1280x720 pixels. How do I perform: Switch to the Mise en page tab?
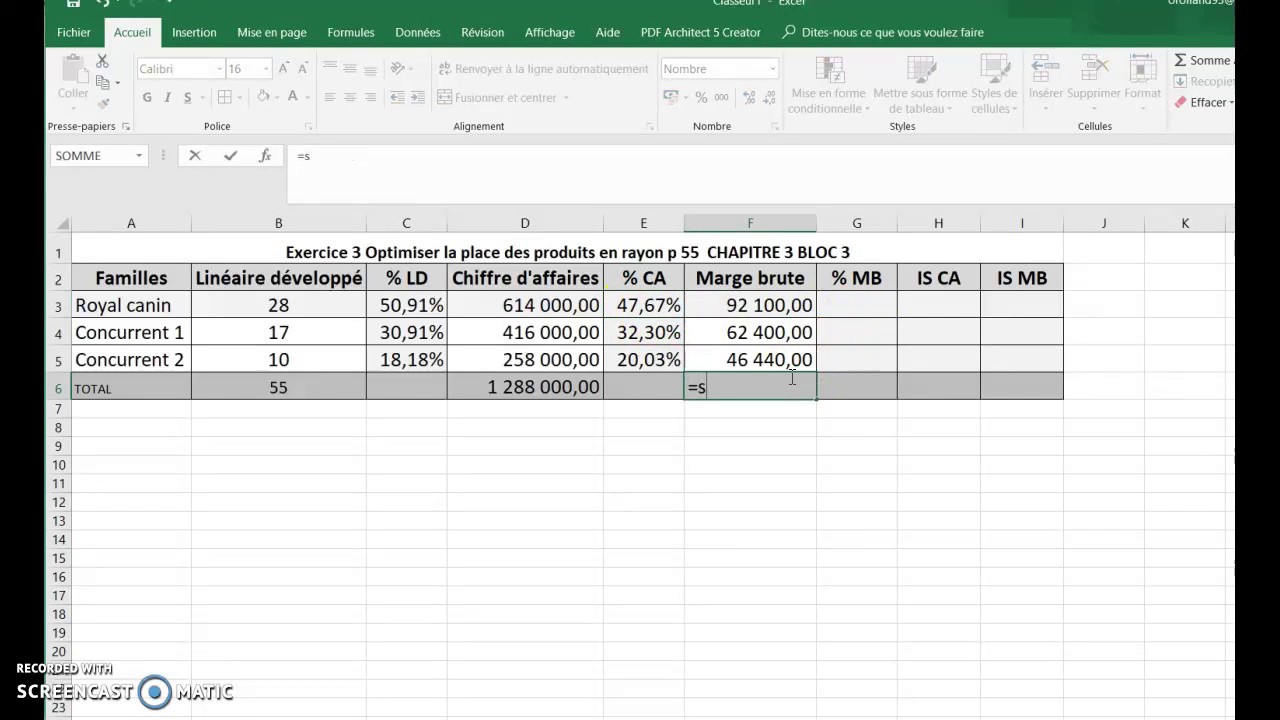pos(272,32)
